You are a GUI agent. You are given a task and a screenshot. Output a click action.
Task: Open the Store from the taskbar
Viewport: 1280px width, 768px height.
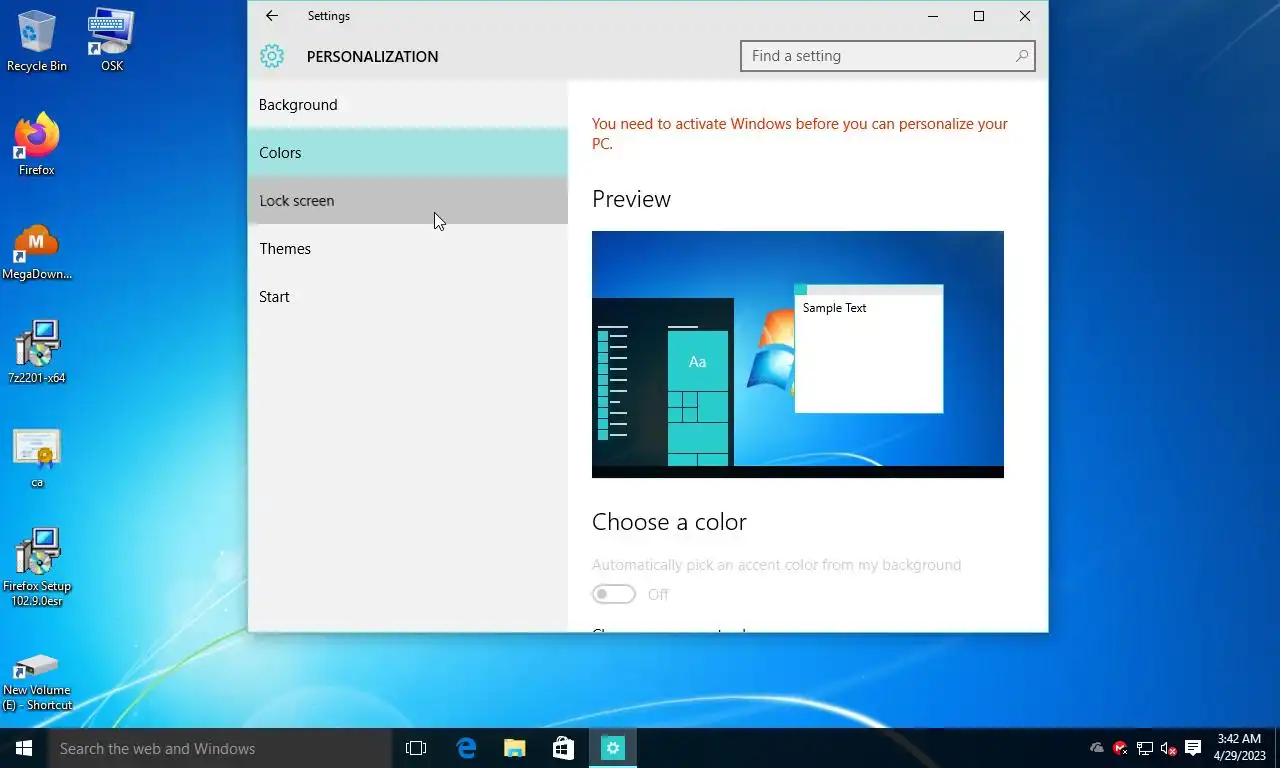[x=564, y=748]
